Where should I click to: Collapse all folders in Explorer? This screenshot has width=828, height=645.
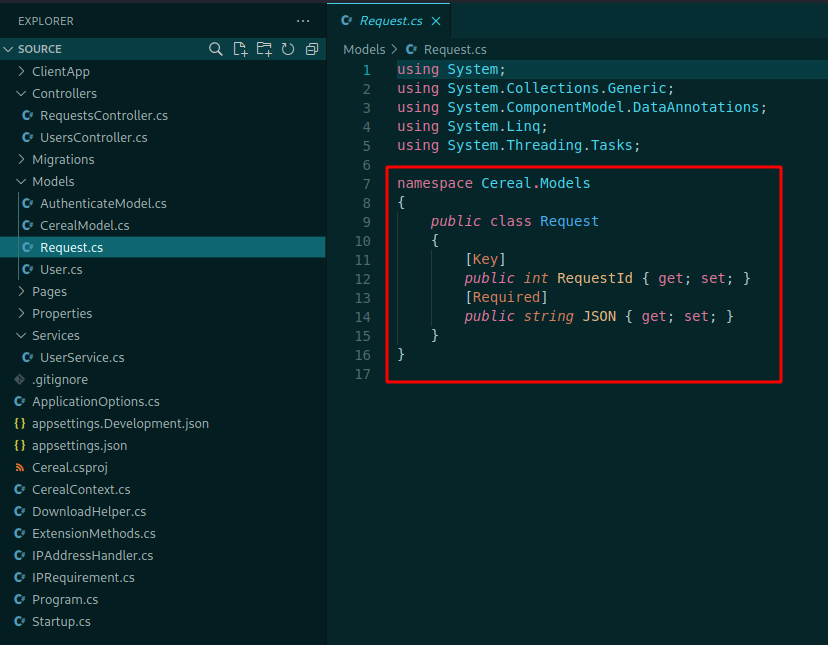(312, 49)
